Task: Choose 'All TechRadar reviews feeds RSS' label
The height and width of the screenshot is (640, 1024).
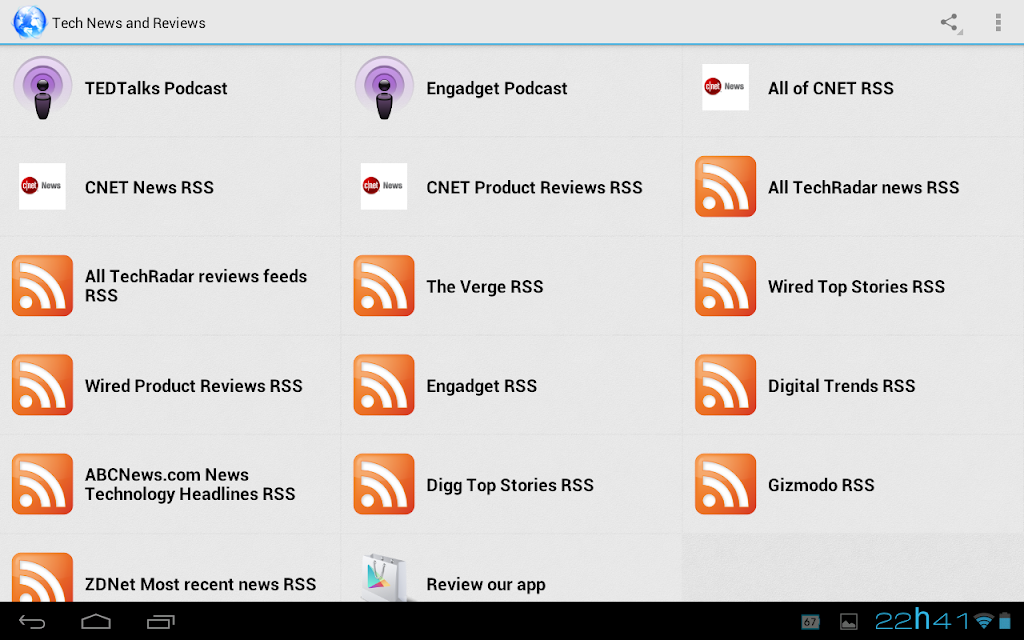Action: [196, 286]
